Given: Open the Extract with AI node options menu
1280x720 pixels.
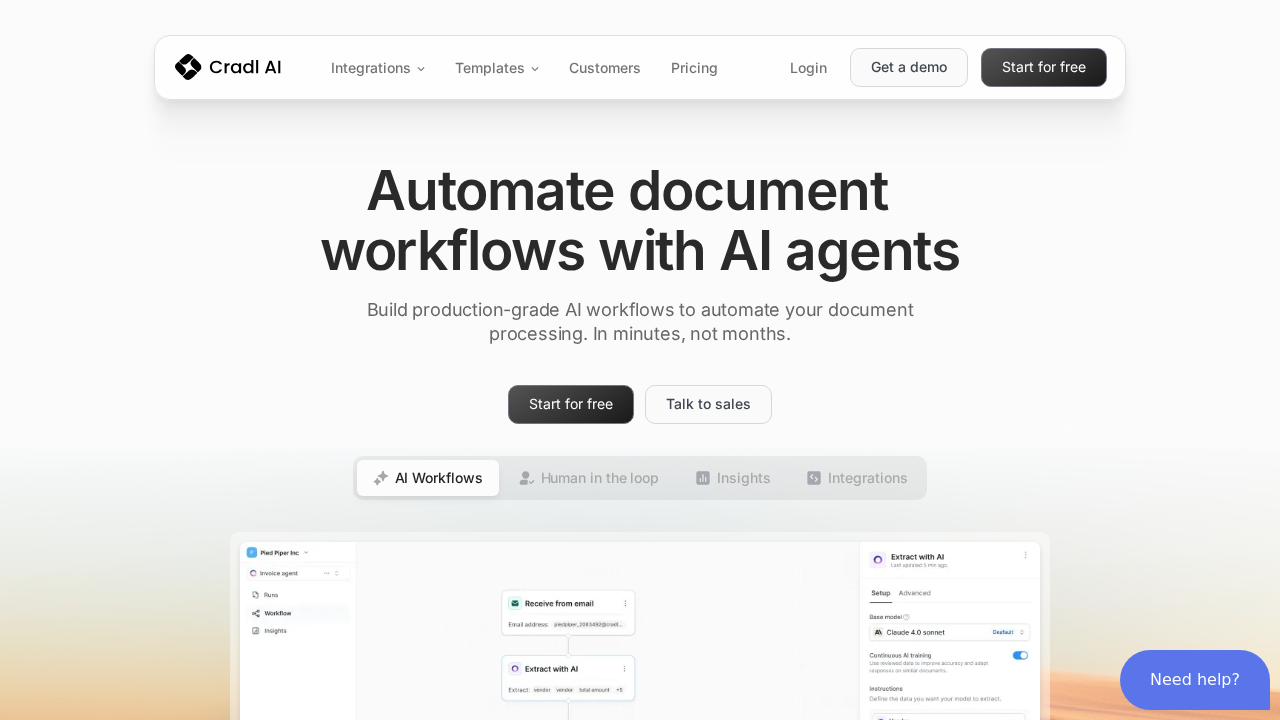Looking at the screenshot, I should pyautogui.click(x=625, y=668).
